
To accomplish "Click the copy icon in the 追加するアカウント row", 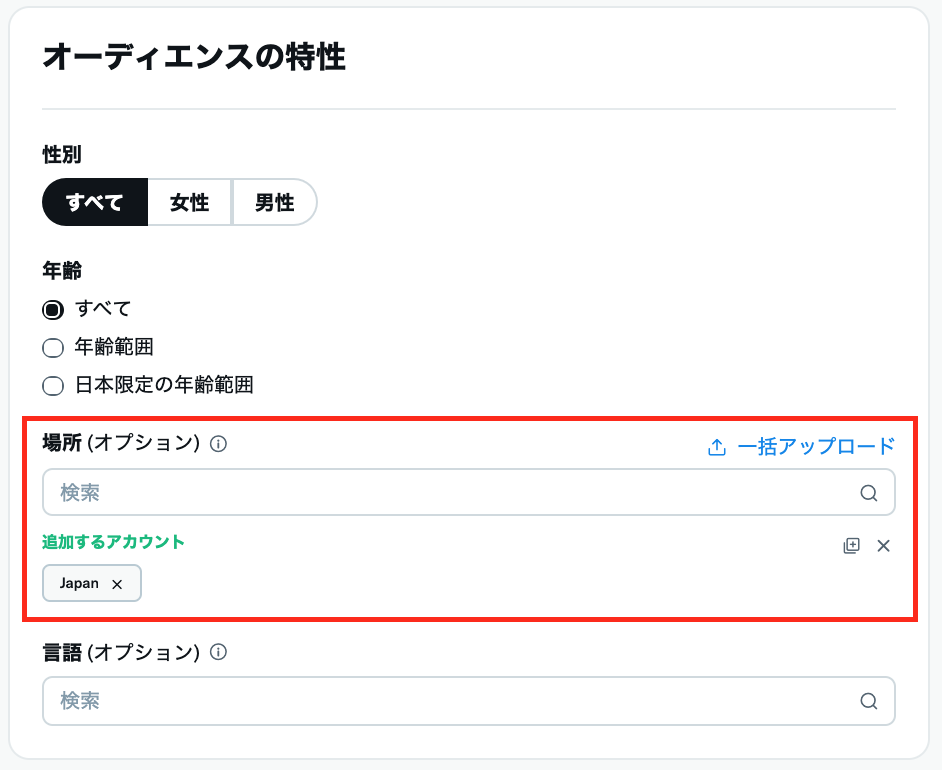I will click(851, 545).
